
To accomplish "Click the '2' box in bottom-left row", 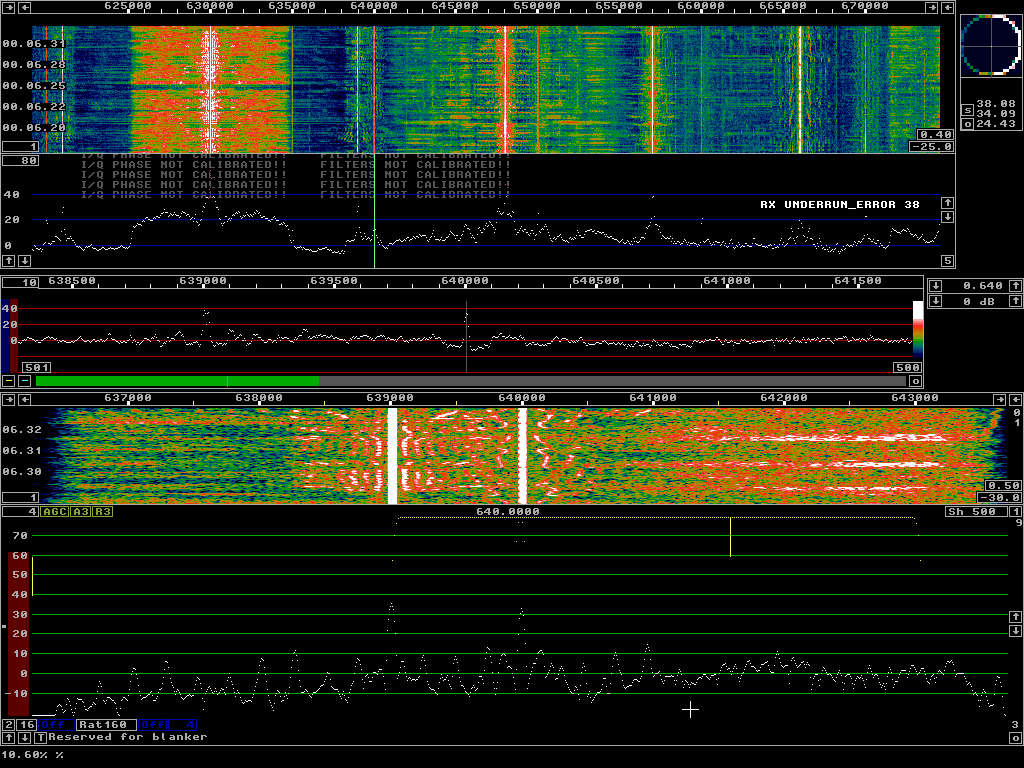I will 8,725.
